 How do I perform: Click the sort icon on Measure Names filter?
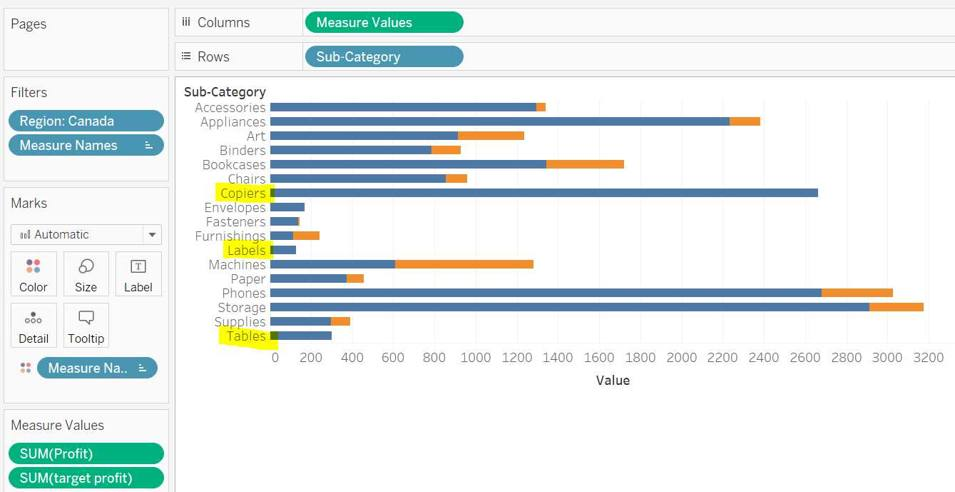click(149, 146)
